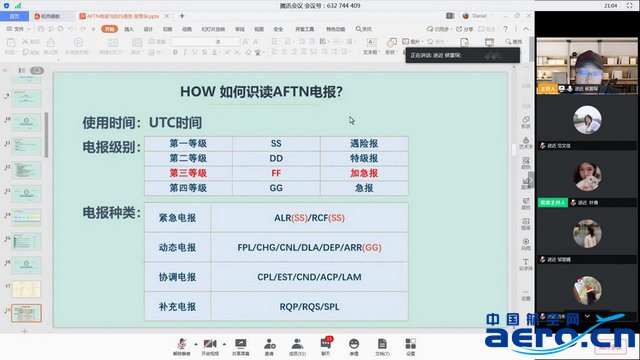This screenshot has width=640, height=360.
Task: Open the chat (聊天) icon with notification badge
Action: point(326,347)
